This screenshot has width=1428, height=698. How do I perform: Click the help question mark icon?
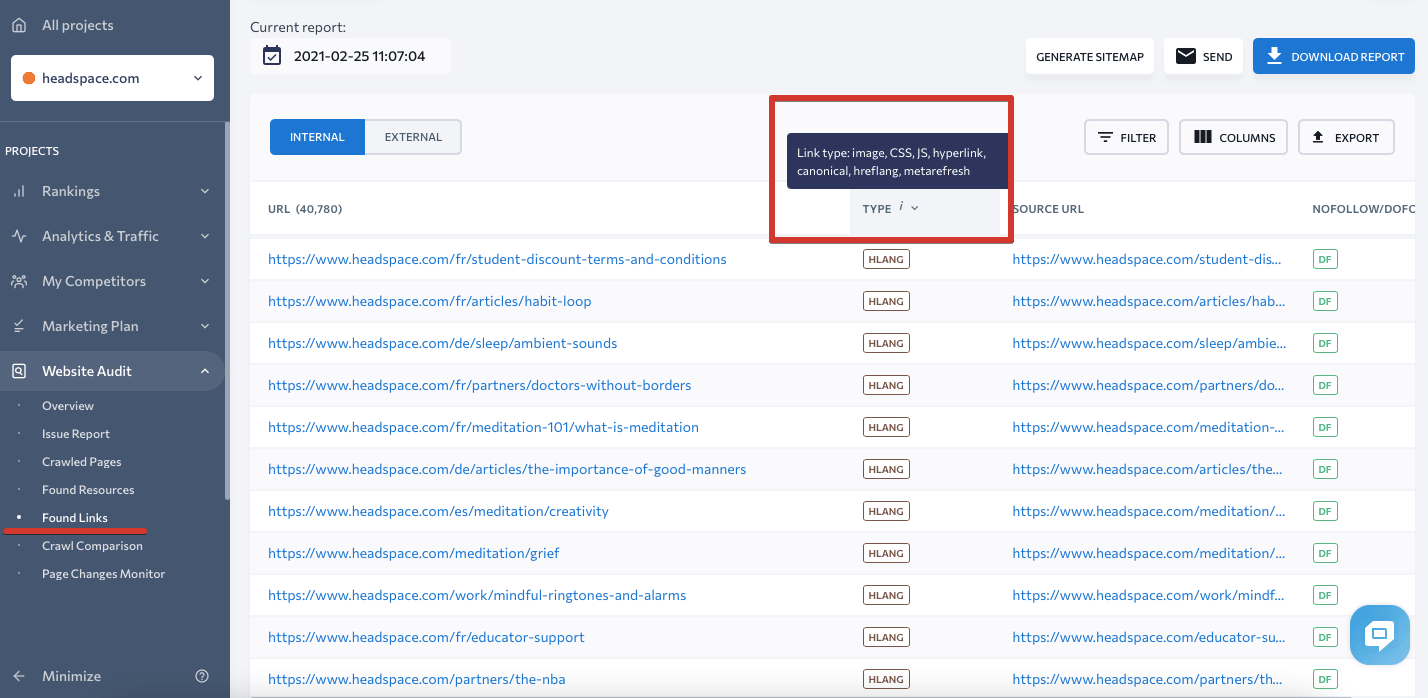[x=202, y=676]
